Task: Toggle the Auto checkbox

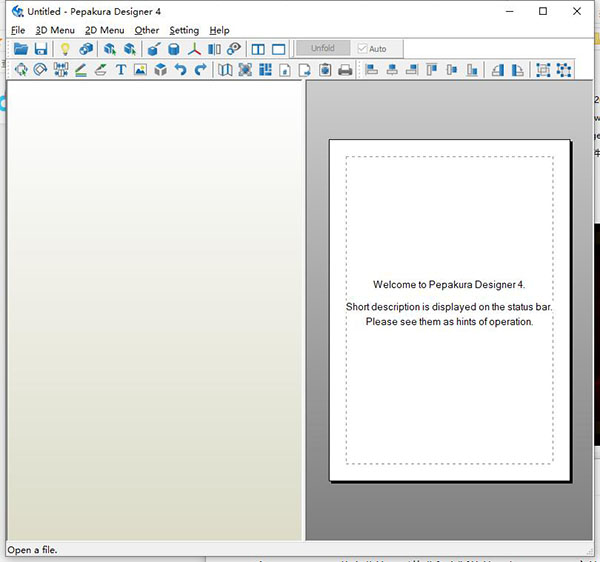Action: (x=363, y=48)
